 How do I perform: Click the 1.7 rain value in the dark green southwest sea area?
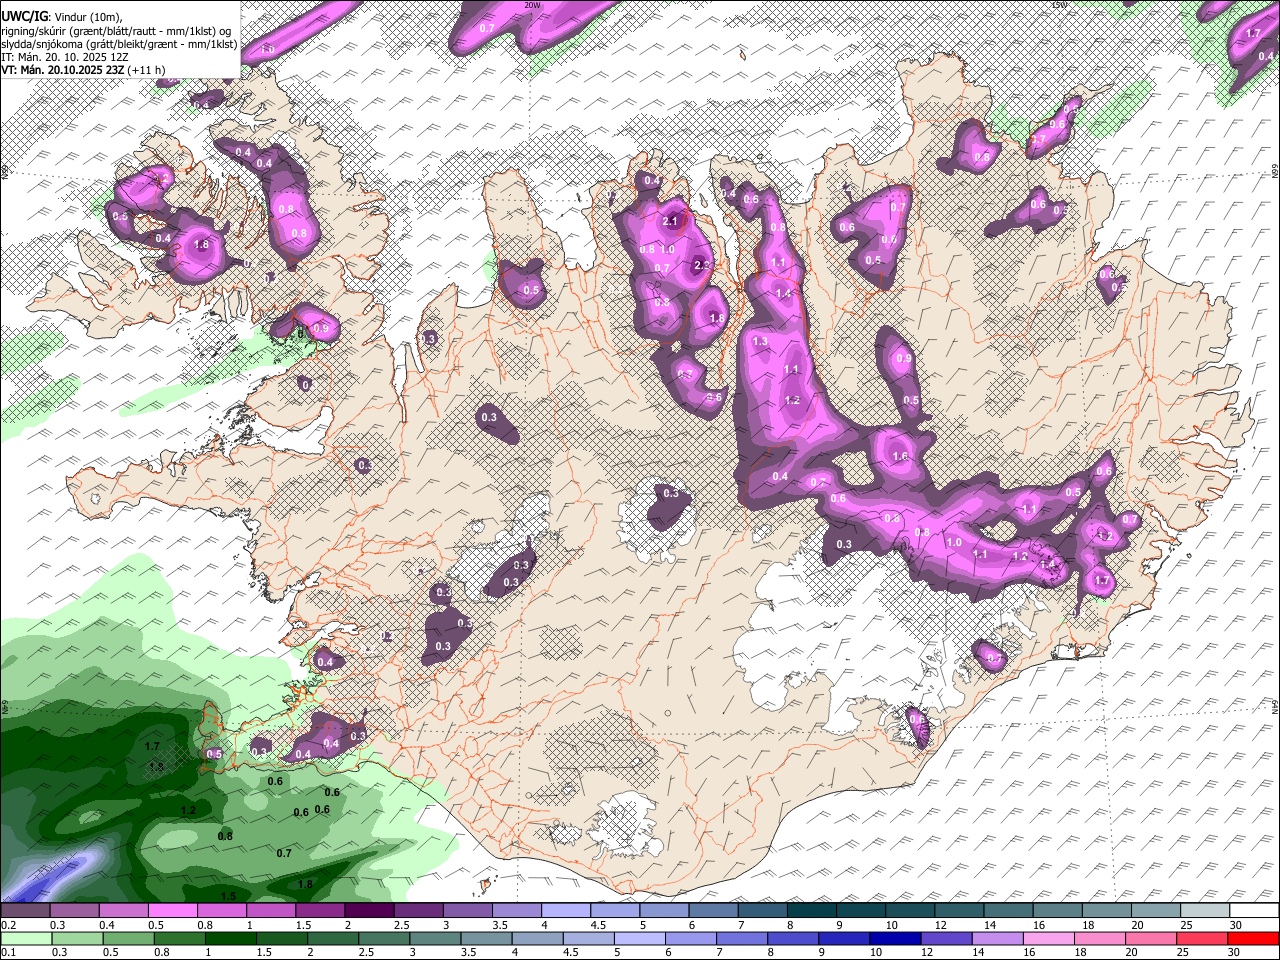tap(152, 746)
